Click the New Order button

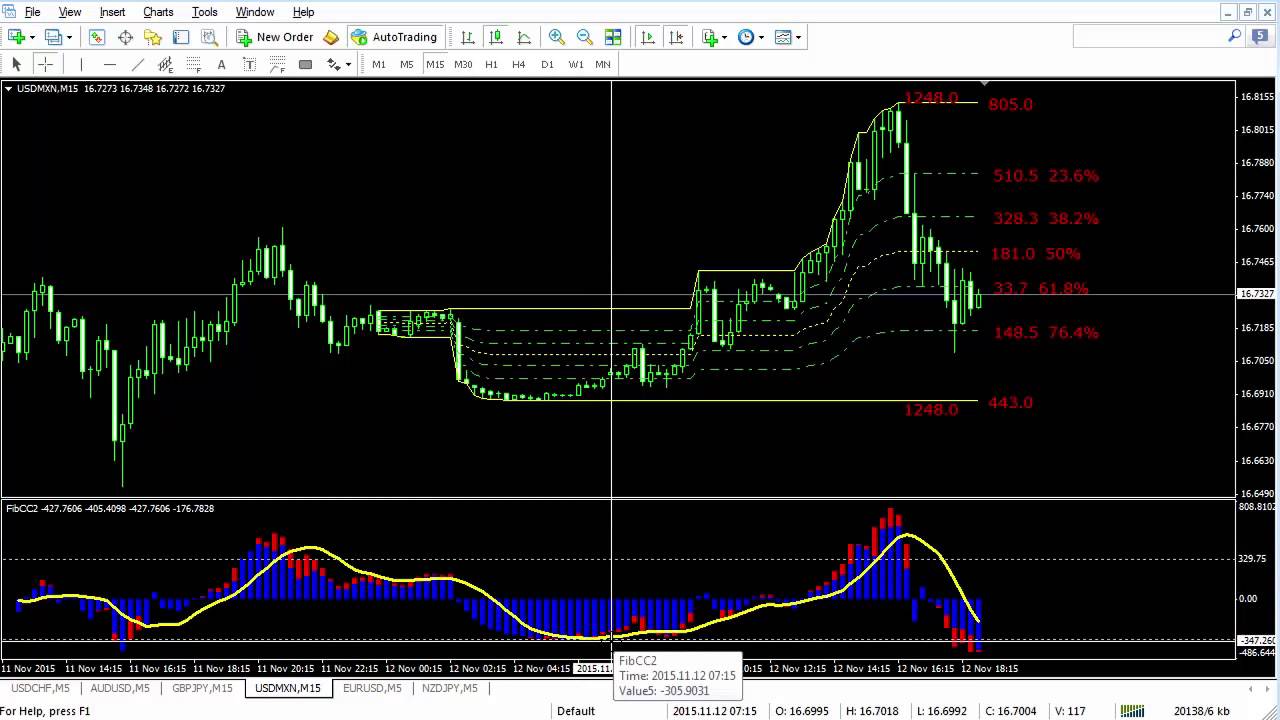[x=275, y=37]
